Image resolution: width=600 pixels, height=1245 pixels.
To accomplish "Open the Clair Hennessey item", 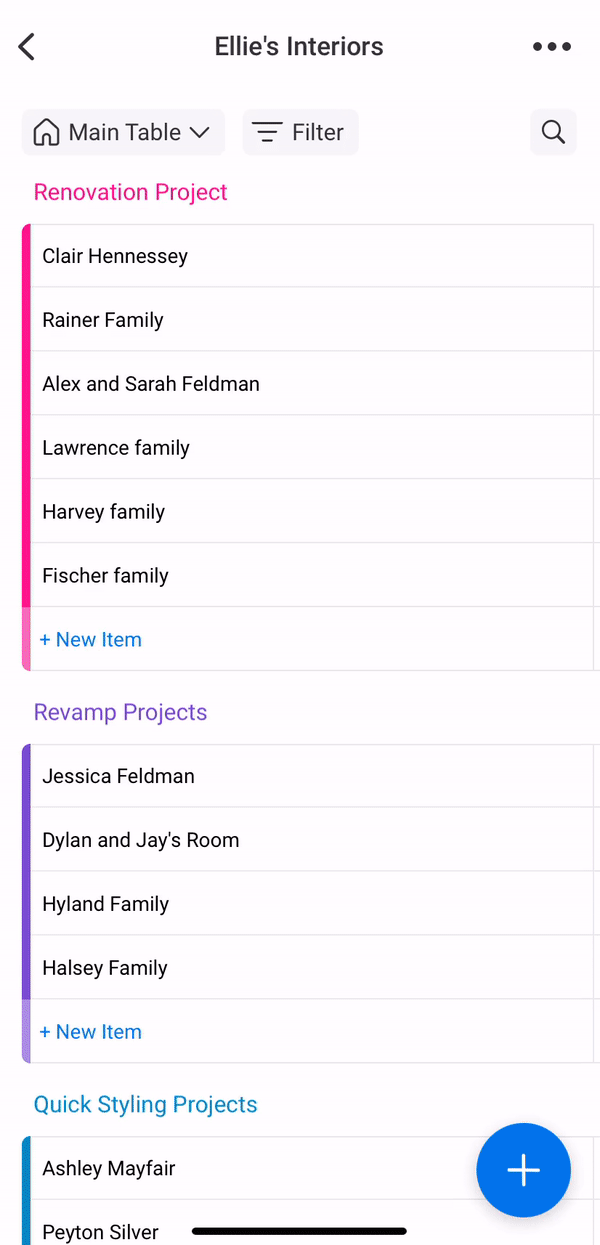I will coord(312,256).
